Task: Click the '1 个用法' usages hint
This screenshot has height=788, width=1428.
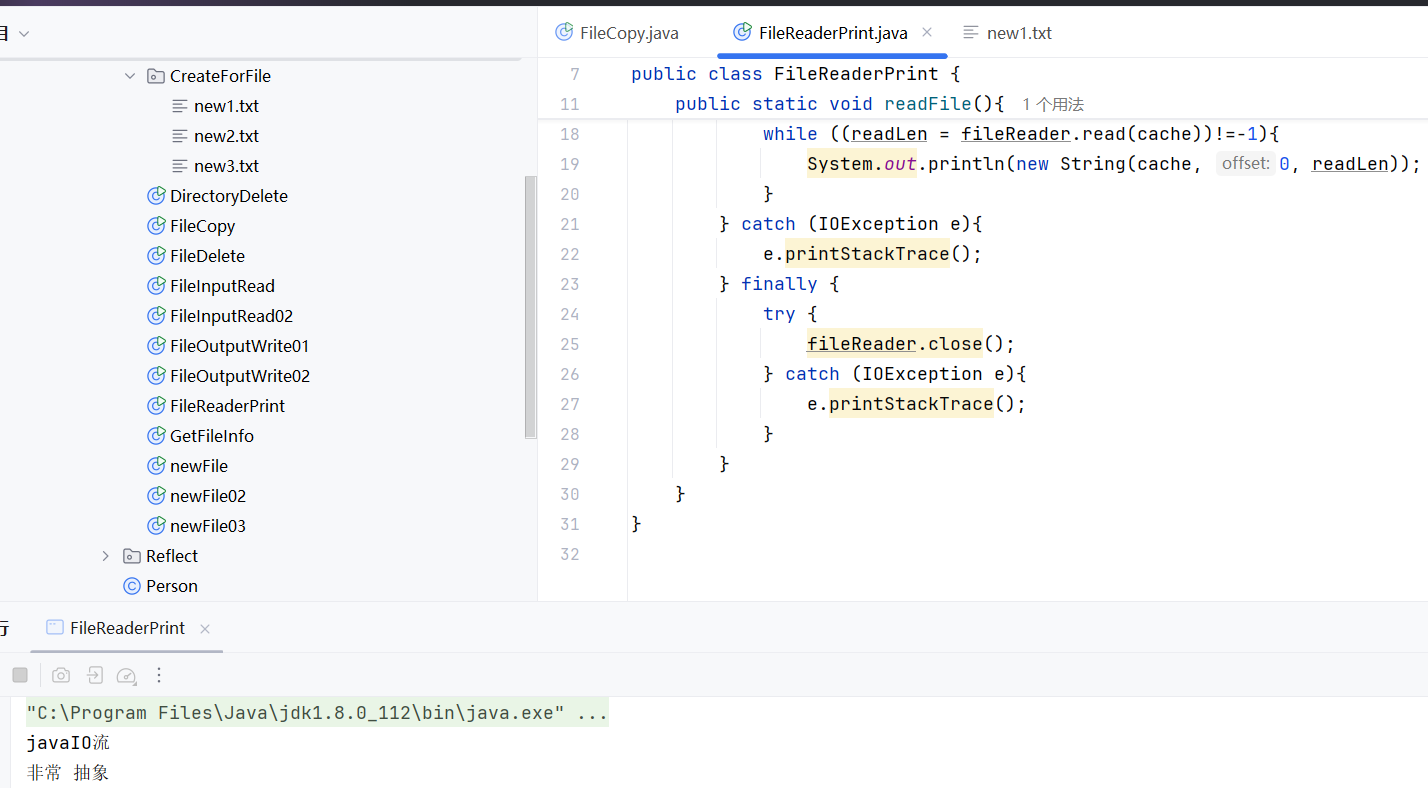Action: [1052, 104]
